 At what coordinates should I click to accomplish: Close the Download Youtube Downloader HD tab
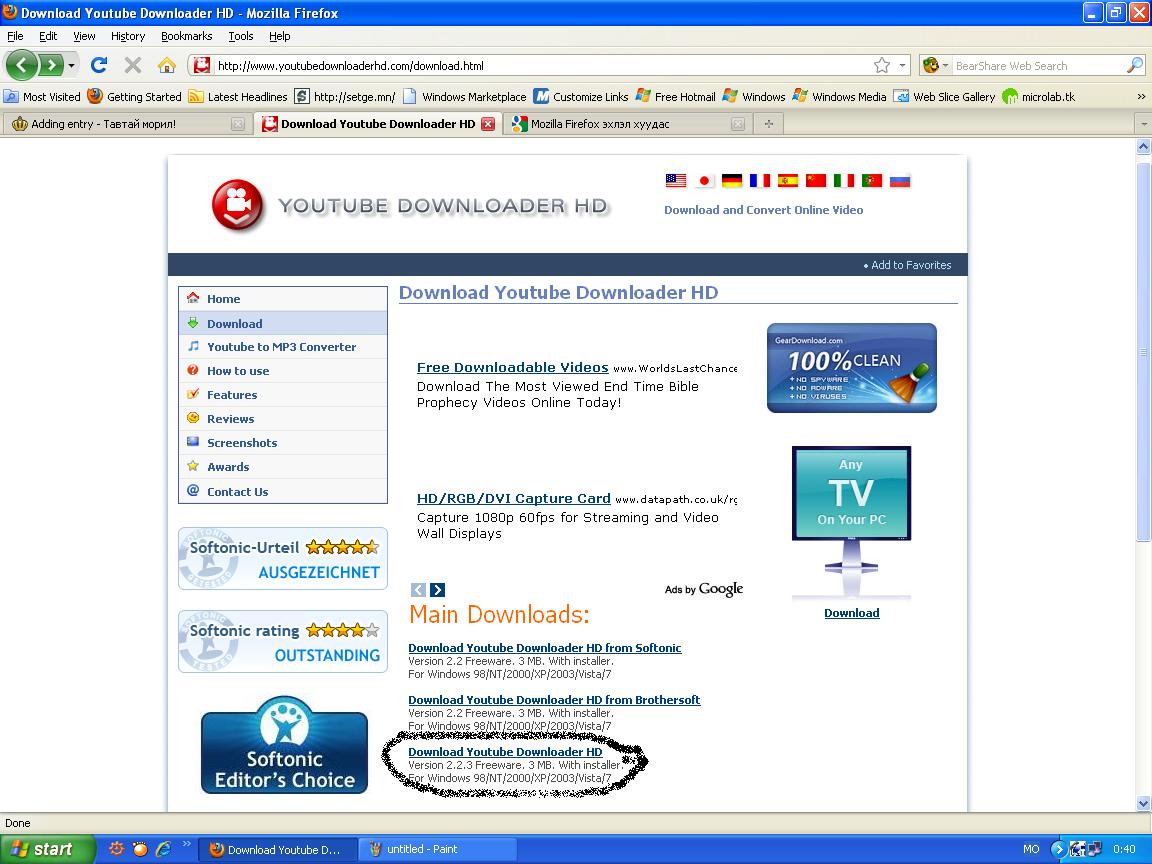[x=488, y=124]
